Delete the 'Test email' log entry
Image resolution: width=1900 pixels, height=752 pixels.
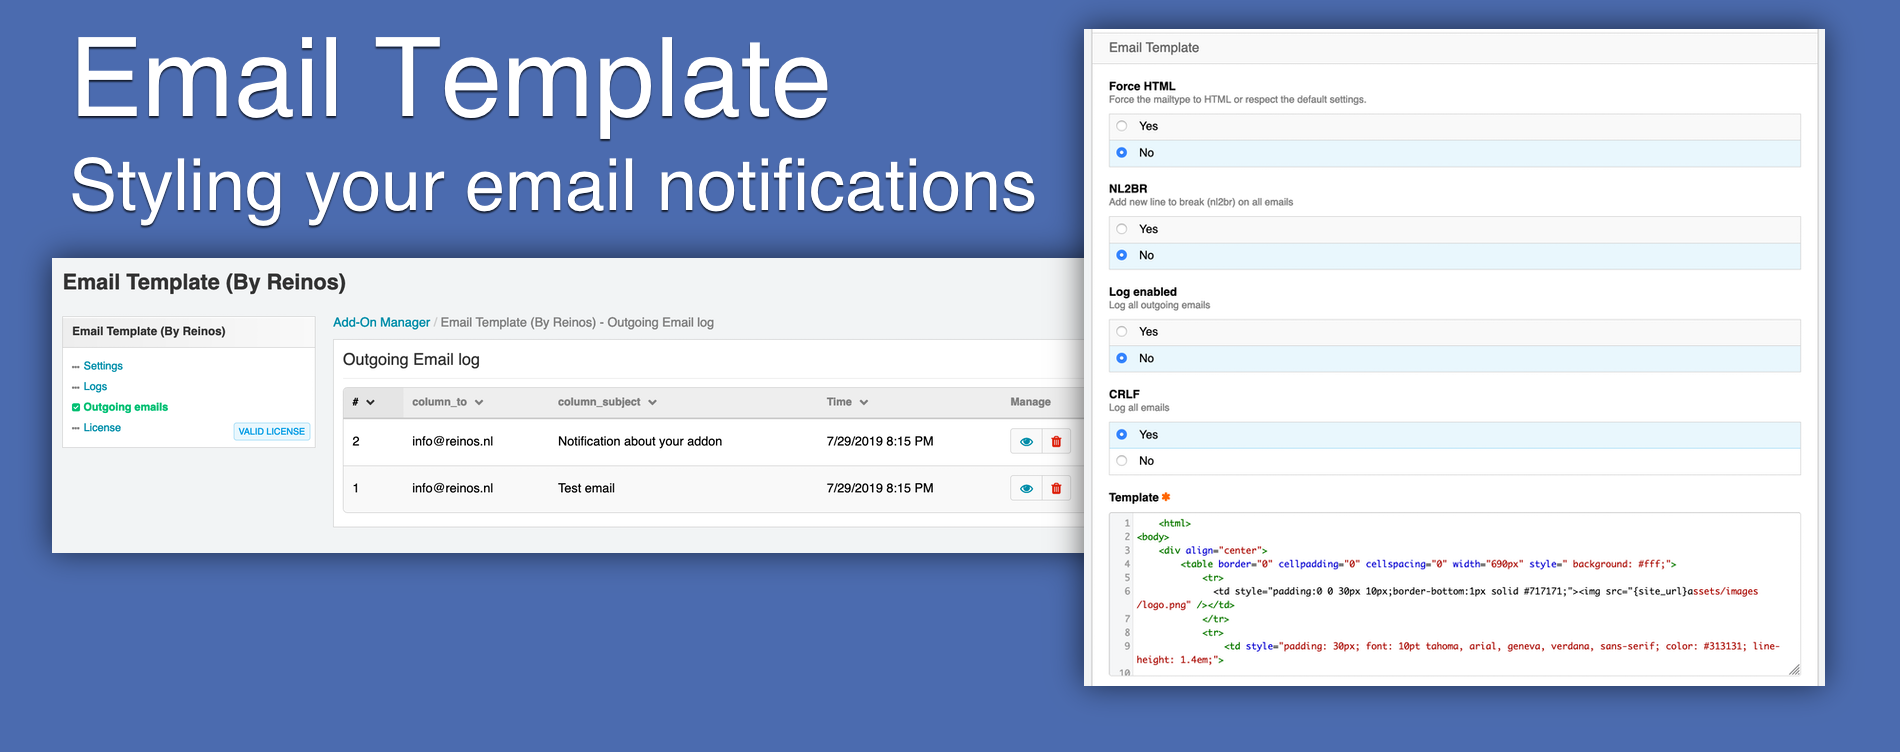(1056, 488)
